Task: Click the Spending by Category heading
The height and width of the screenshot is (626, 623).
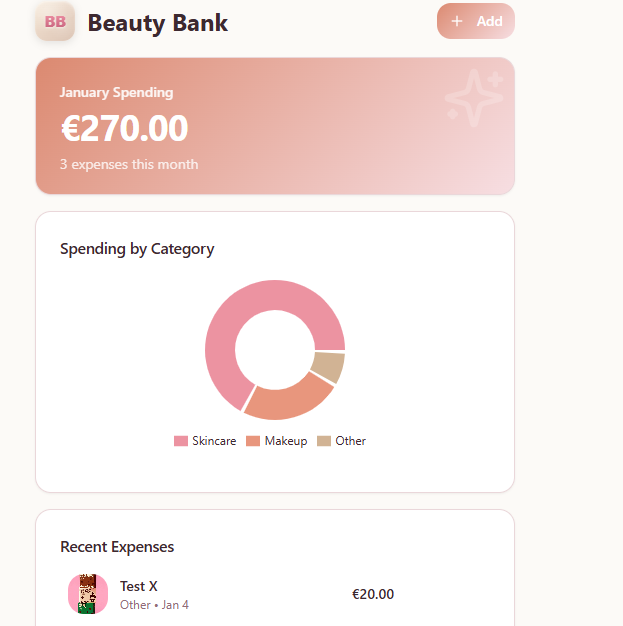Action: click(137, 249)
